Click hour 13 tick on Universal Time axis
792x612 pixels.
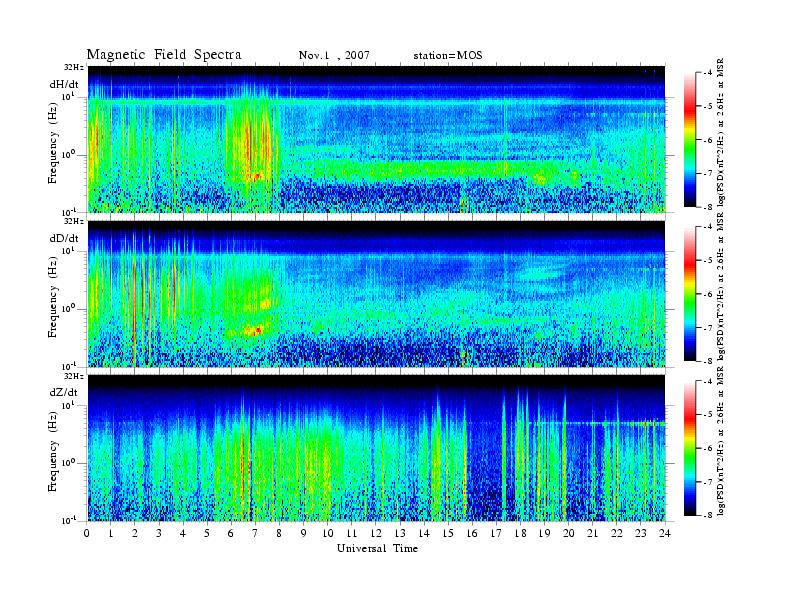(400, 534)
